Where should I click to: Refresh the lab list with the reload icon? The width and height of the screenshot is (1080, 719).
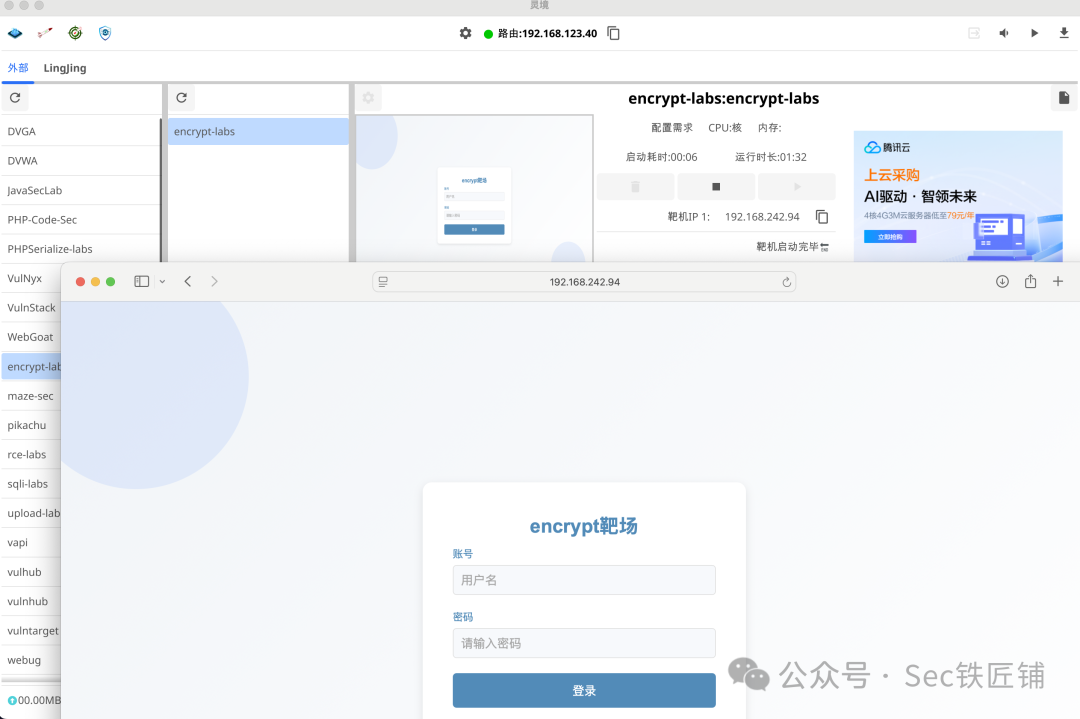click(14, 97)
